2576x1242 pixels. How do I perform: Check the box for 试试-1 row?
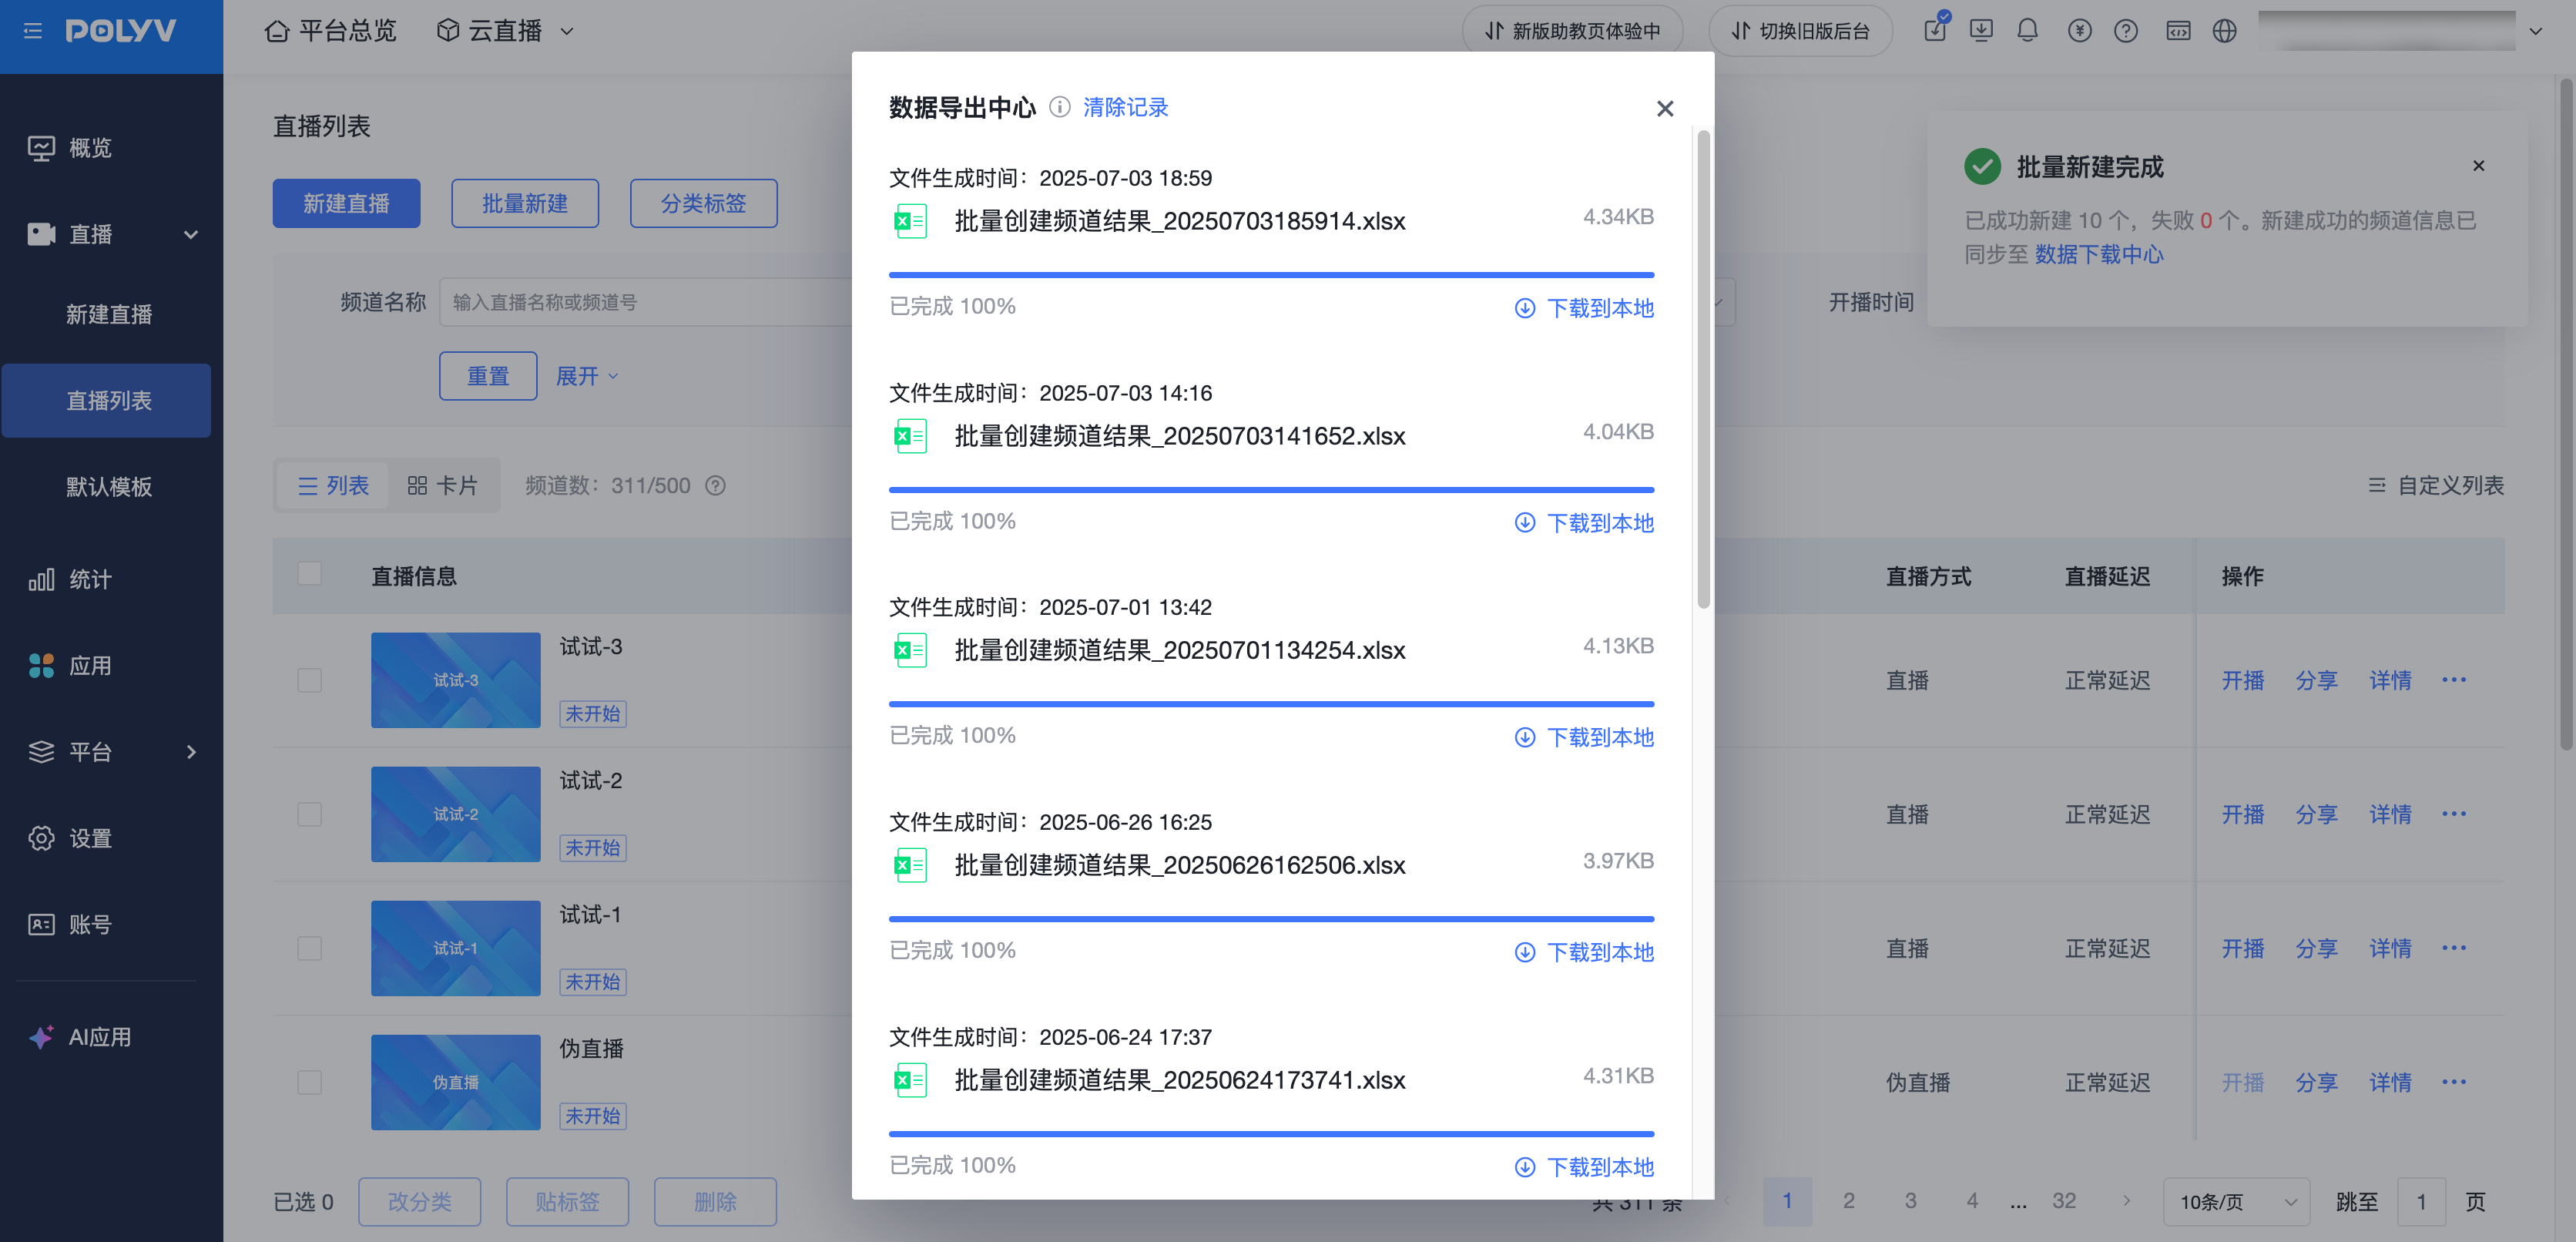pyautogui.click(x=310, y=948)
